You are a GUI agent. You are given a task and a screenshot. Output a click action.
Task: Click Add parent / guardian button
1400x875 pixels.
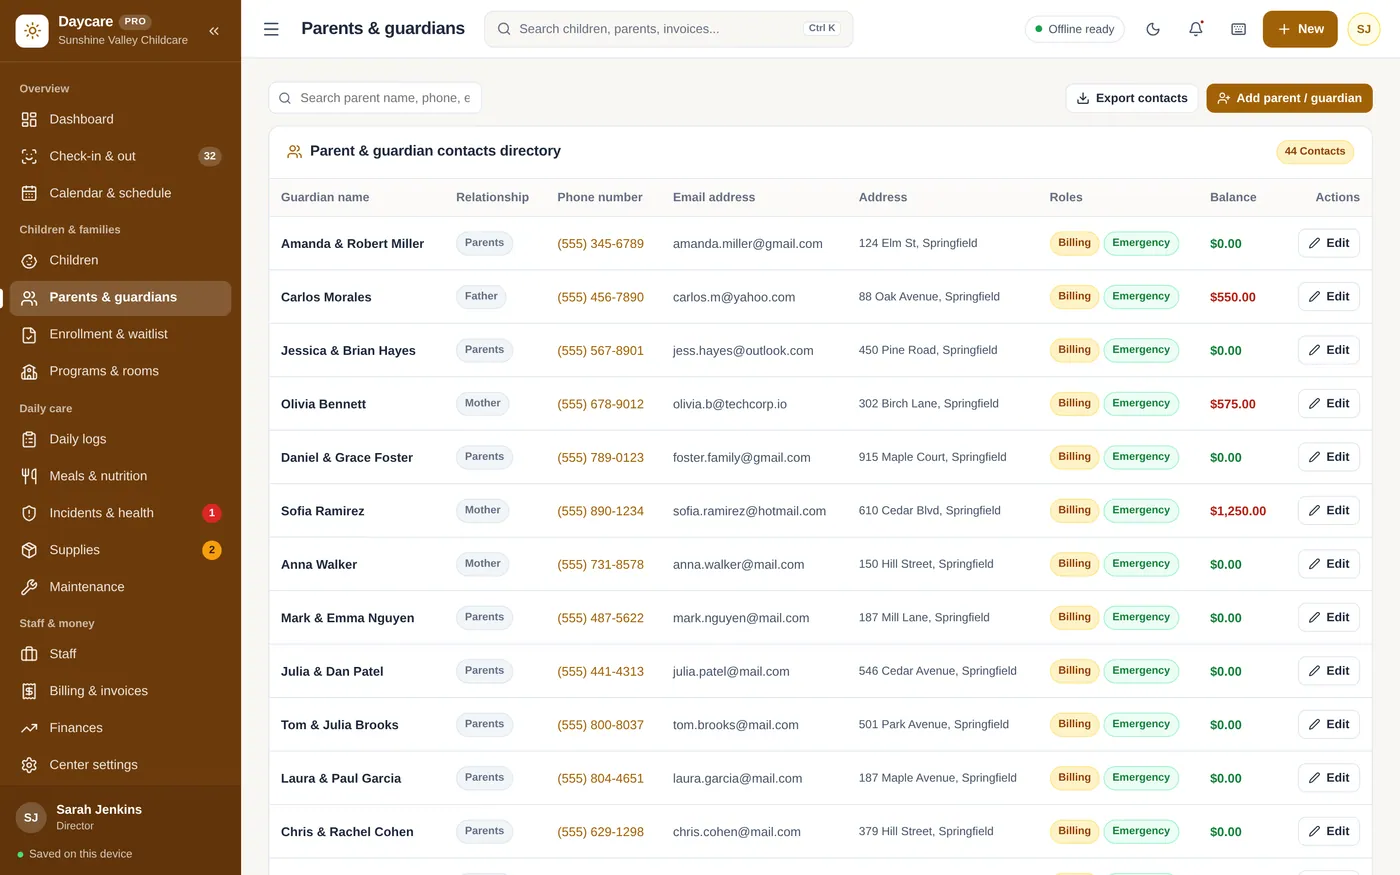[1289, 98]
